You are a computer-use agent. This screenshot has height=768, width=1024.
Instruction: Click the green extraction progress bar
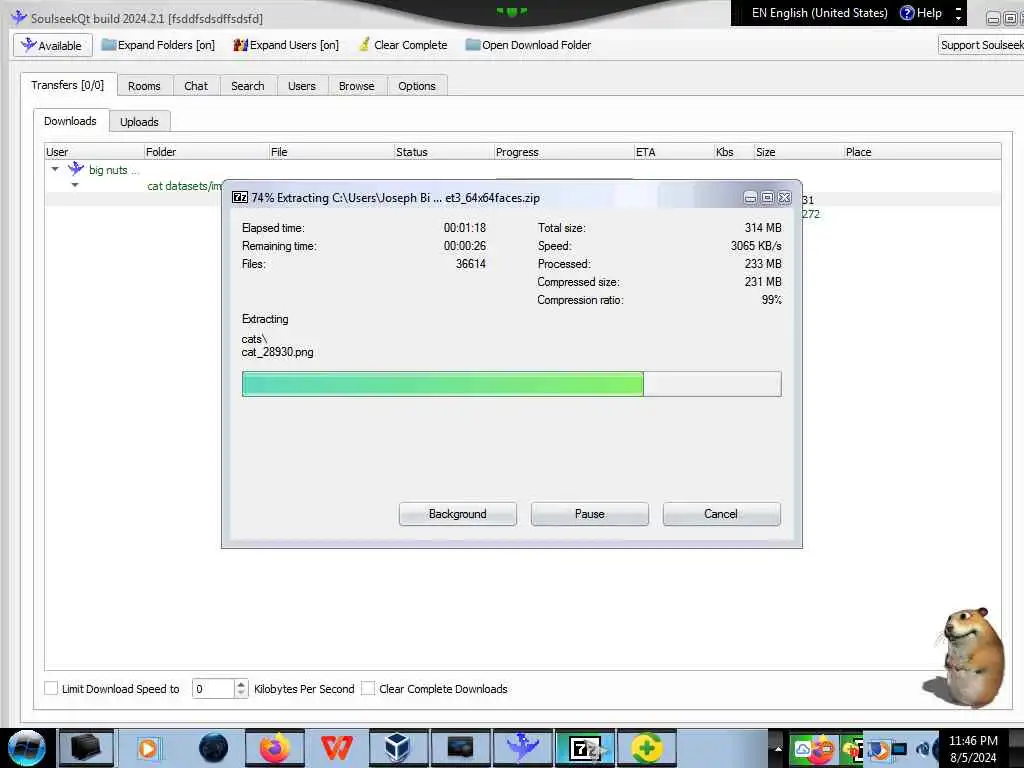(x=511, y=384)
